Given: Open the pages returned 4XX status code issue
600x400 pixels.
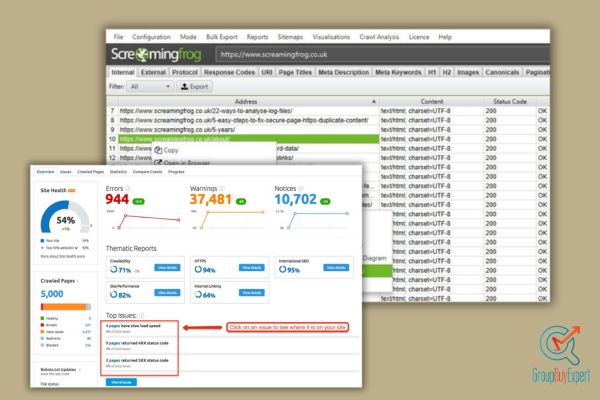Looking at the screenshot, I should point(137,343).
